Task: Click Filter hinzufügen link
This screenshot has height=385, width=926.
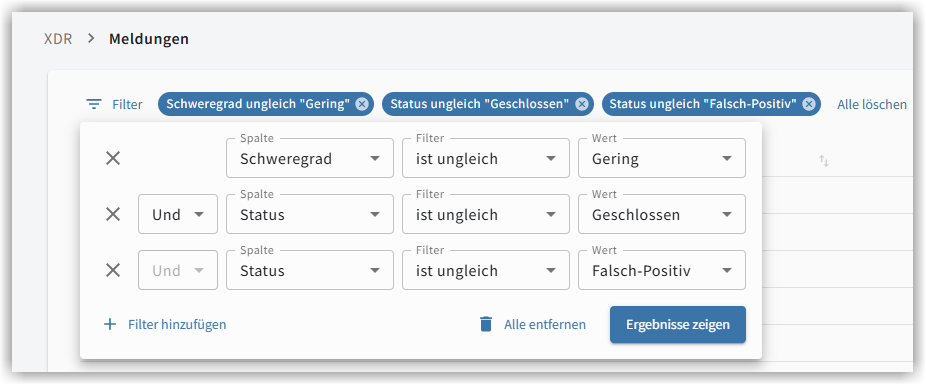Action: tap(177, 324)
